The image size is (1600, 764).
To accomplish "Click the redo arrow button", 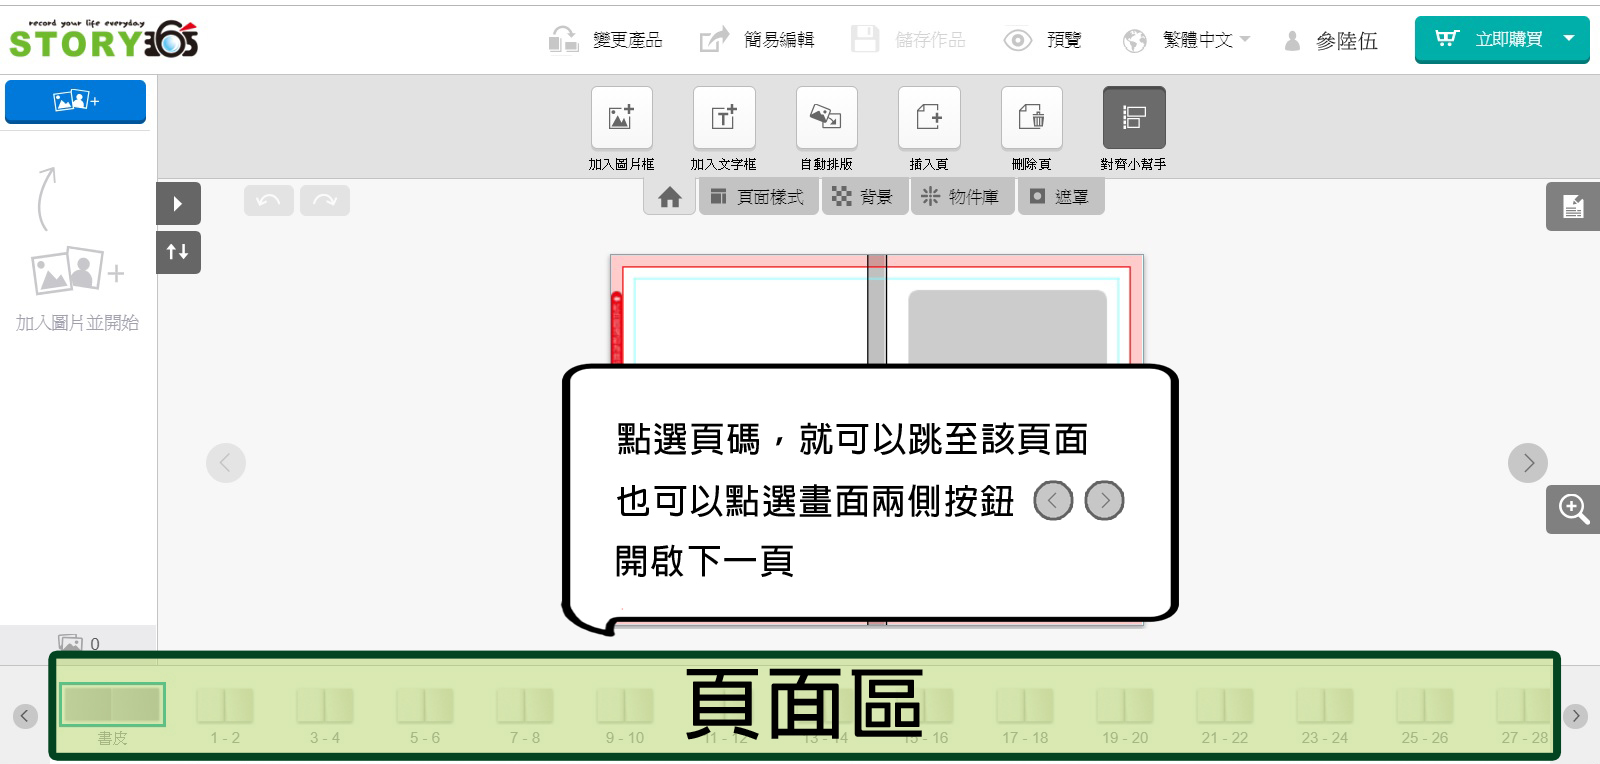I will coord(325,201).
